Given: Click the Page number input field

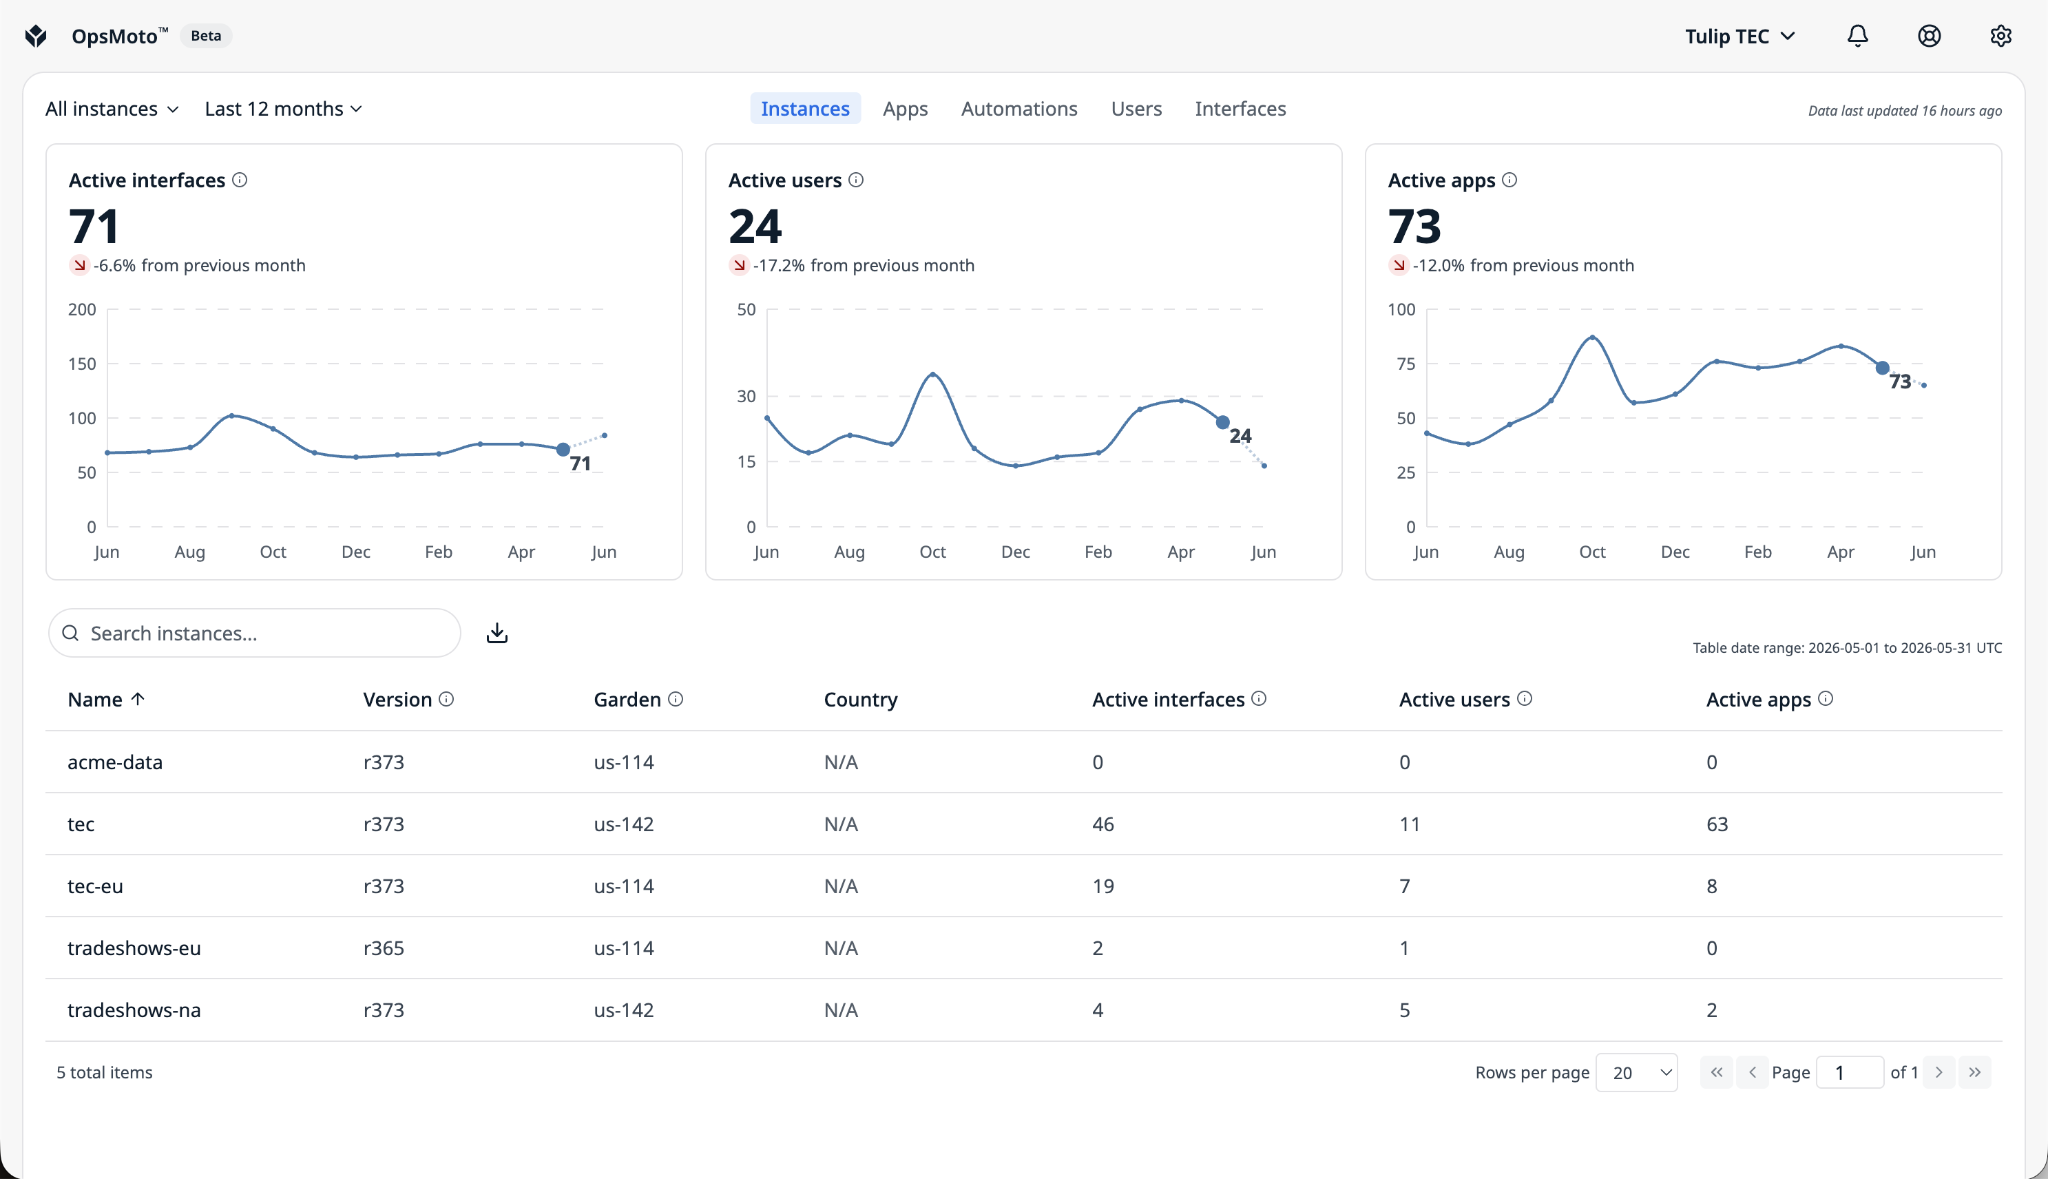Looking at the screenshot, I should [1849, 1072].
